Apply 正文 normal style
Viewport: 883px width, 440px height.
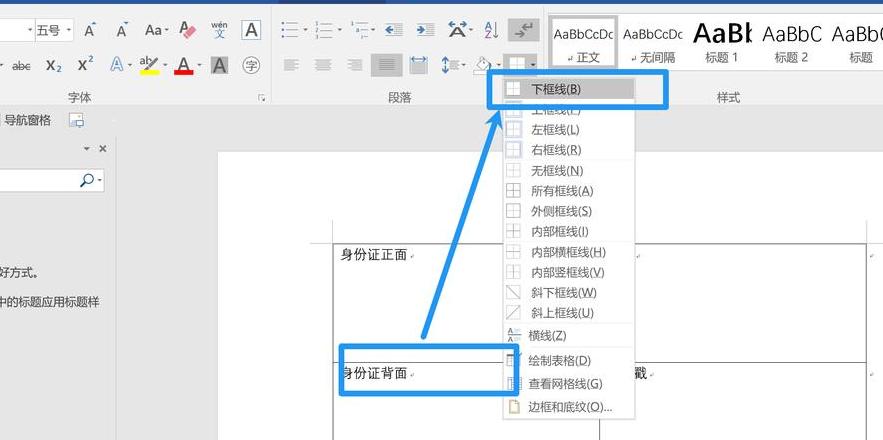pyautogui.click(x=583, y=41)
